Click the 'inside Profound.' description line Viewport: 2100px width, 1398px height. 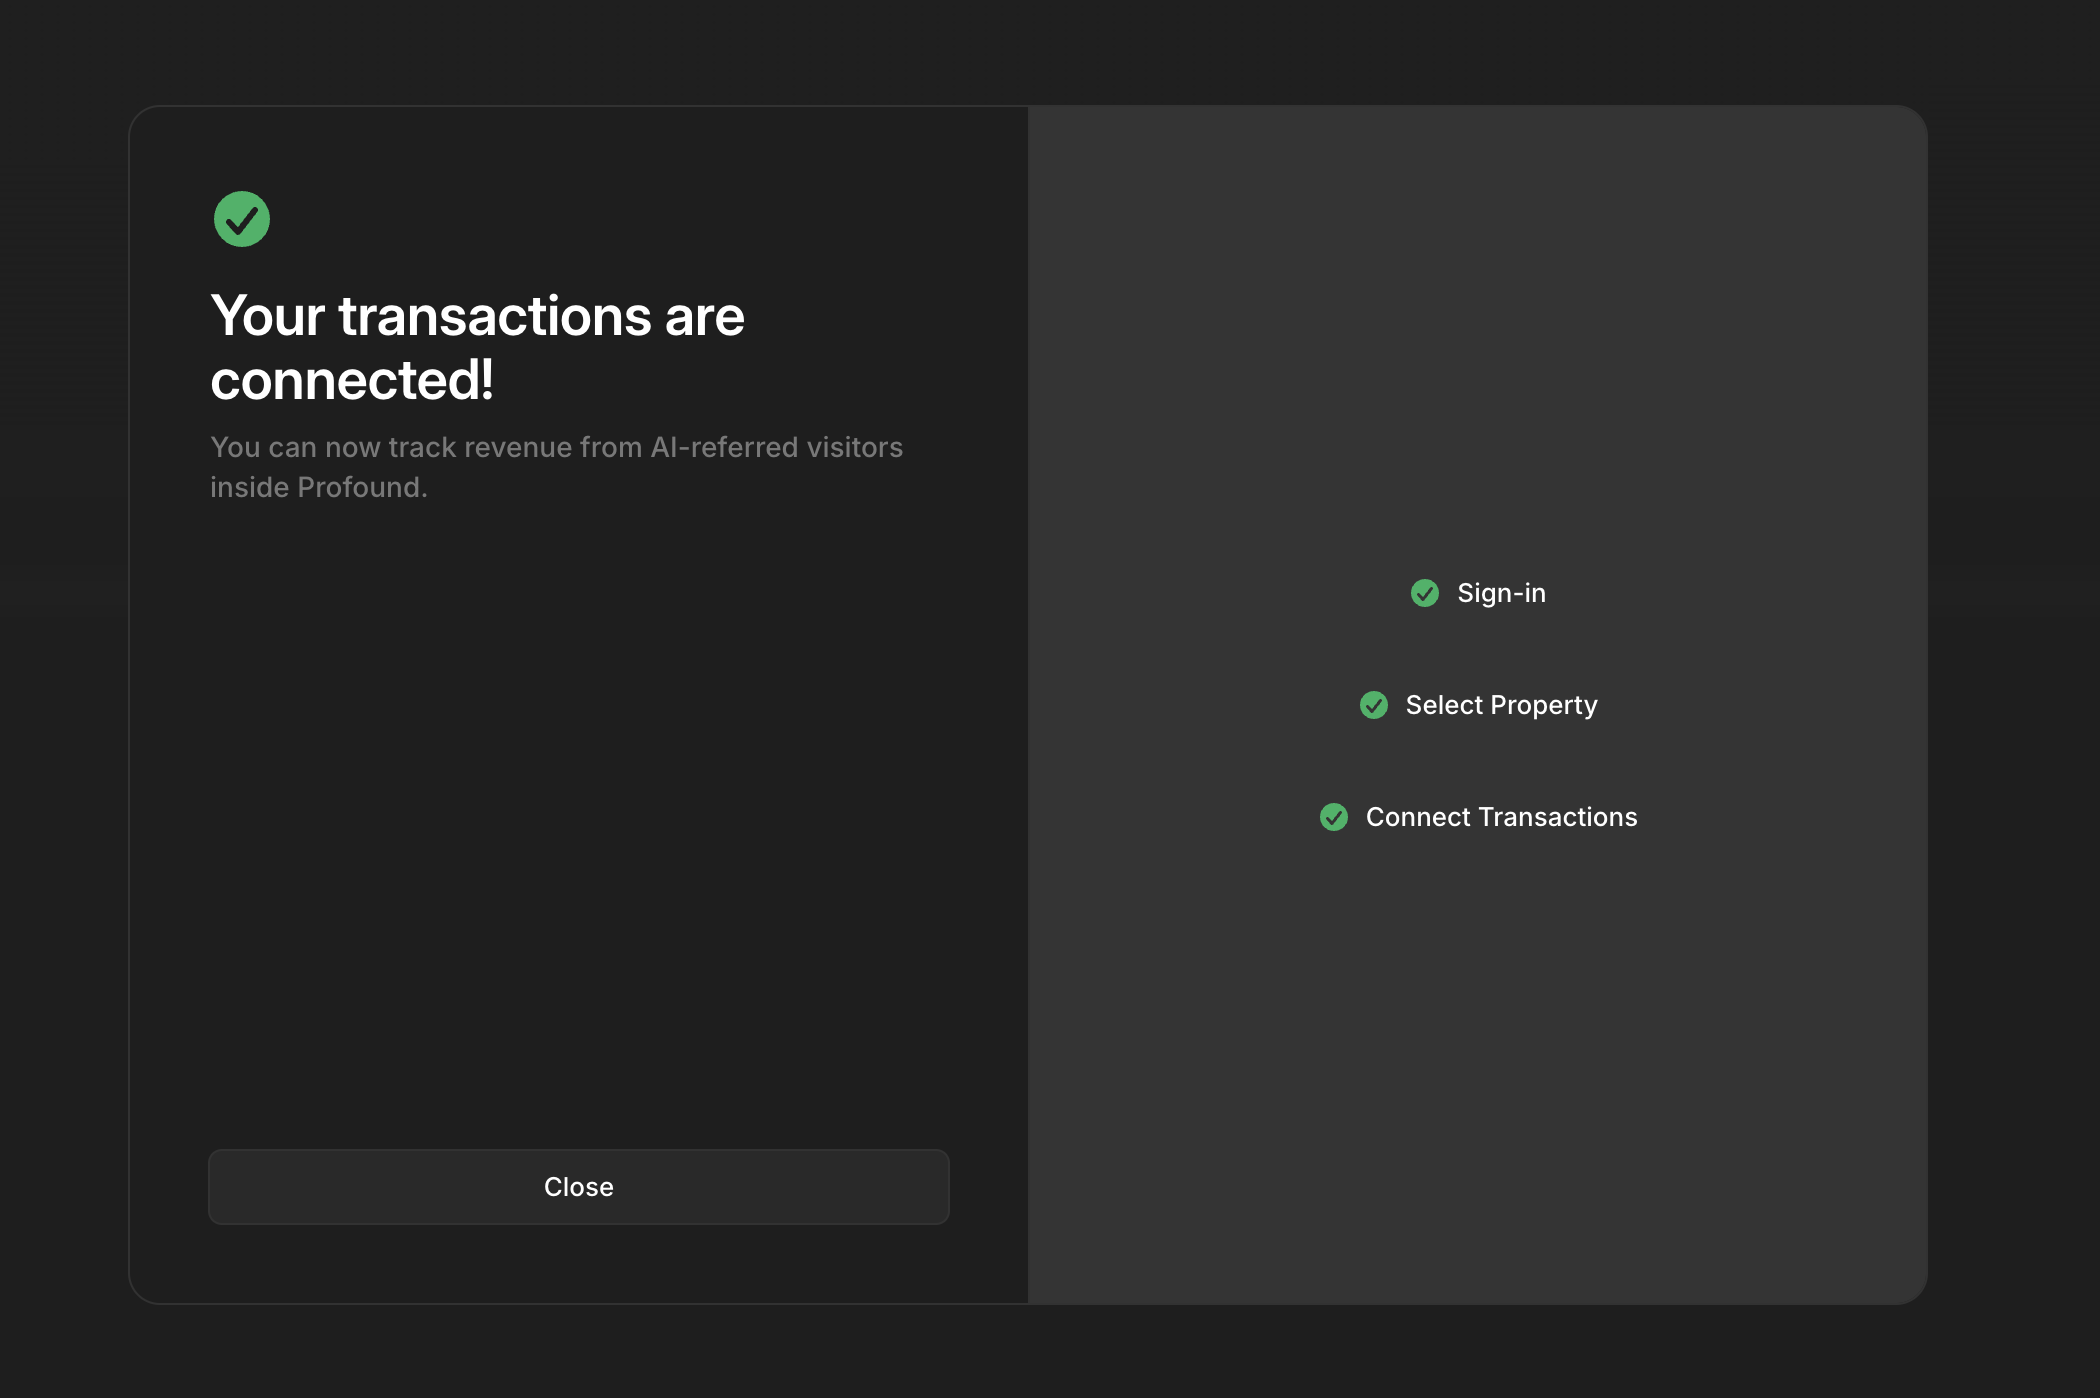[x=318, y=487]
